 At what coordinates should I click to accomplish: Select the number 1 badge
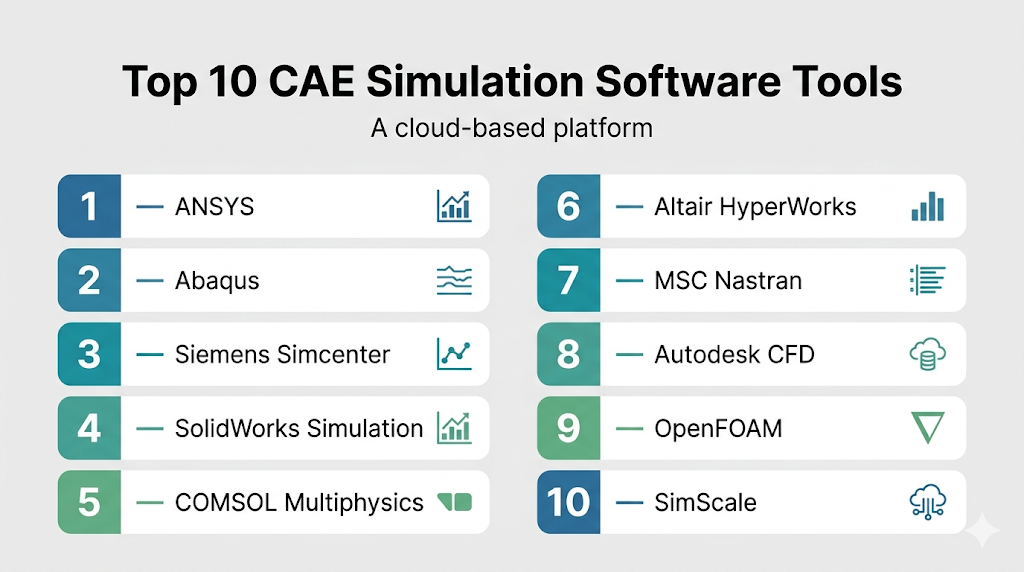89,207
